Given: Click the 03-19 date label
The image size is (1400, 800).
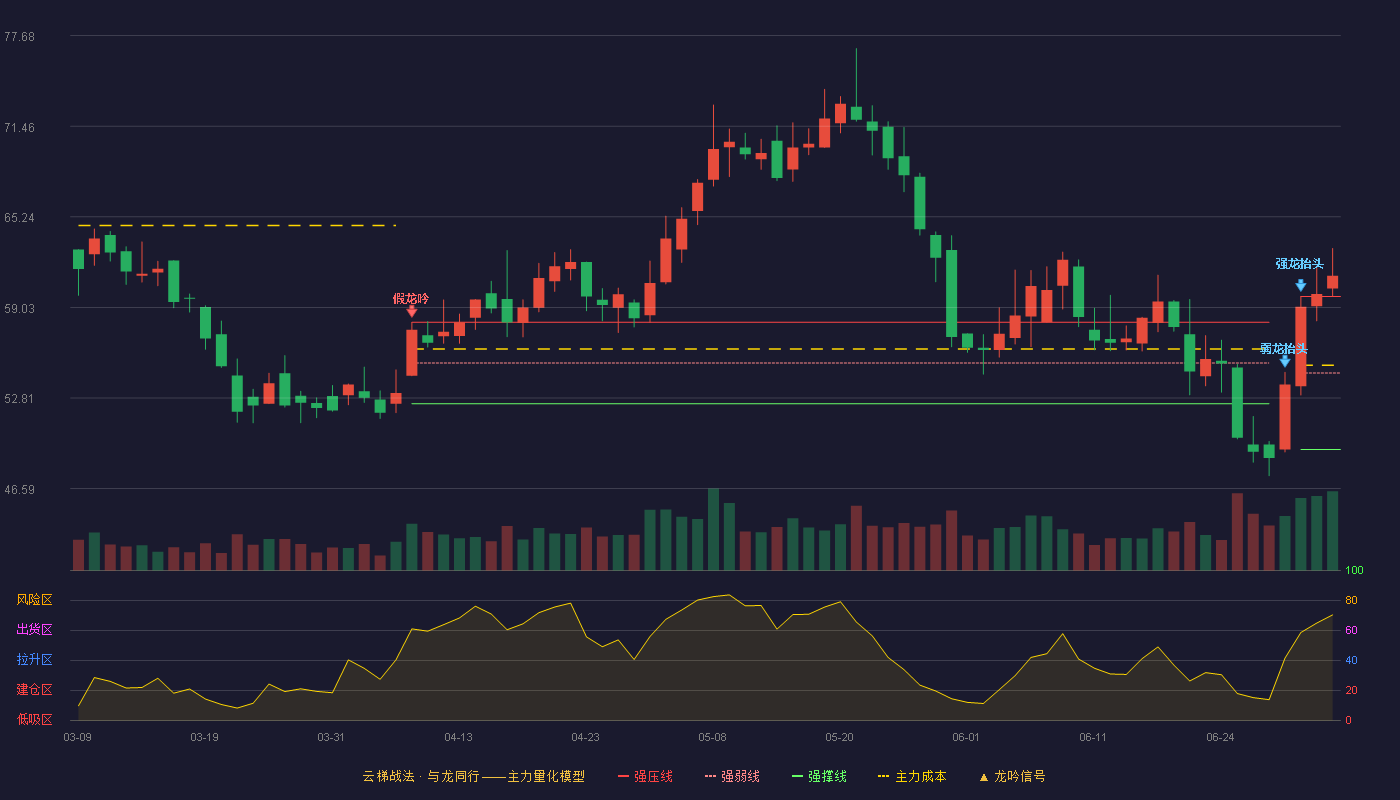Looking at the screenshot, I should pos(204,737).
